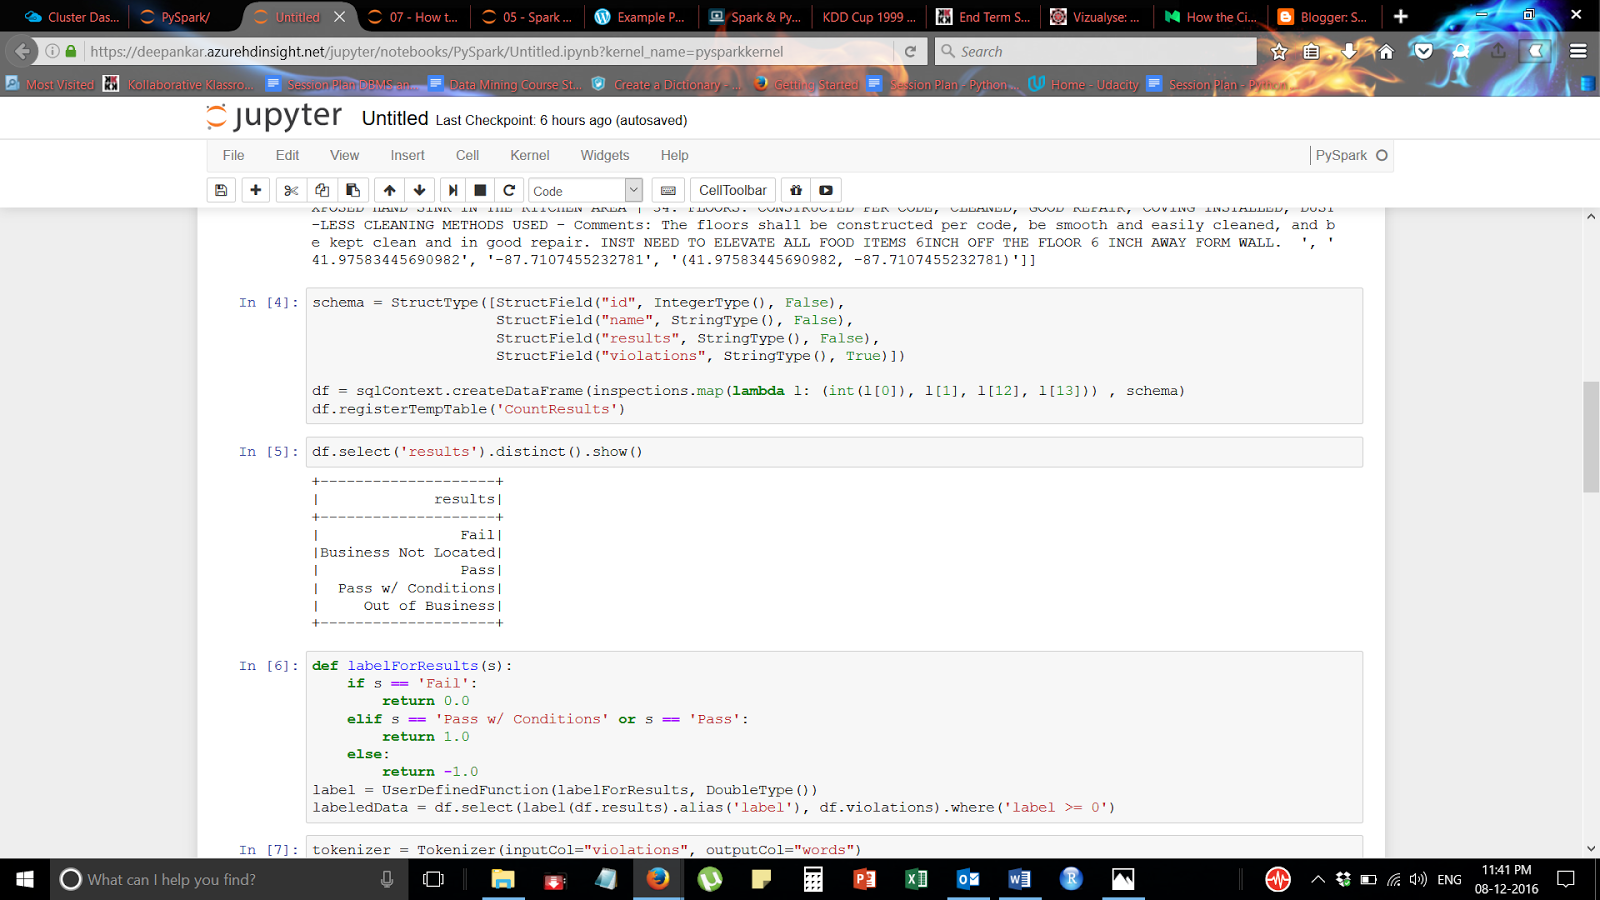This screenshot has width=1600, height=900.
Task: Paste cell below
Action: [x=351, y=190]
